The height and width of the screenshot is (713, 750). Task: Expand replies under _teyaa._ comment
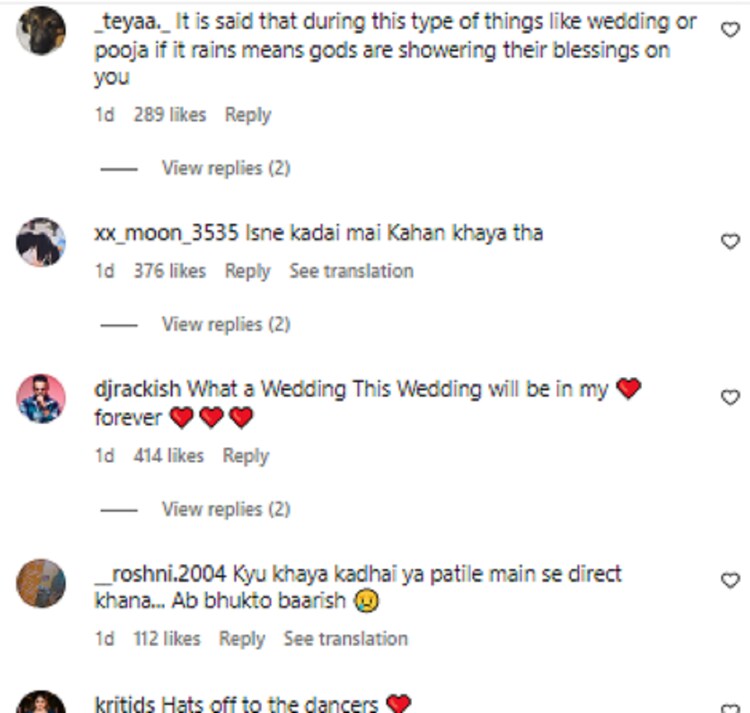click(225, 168)
